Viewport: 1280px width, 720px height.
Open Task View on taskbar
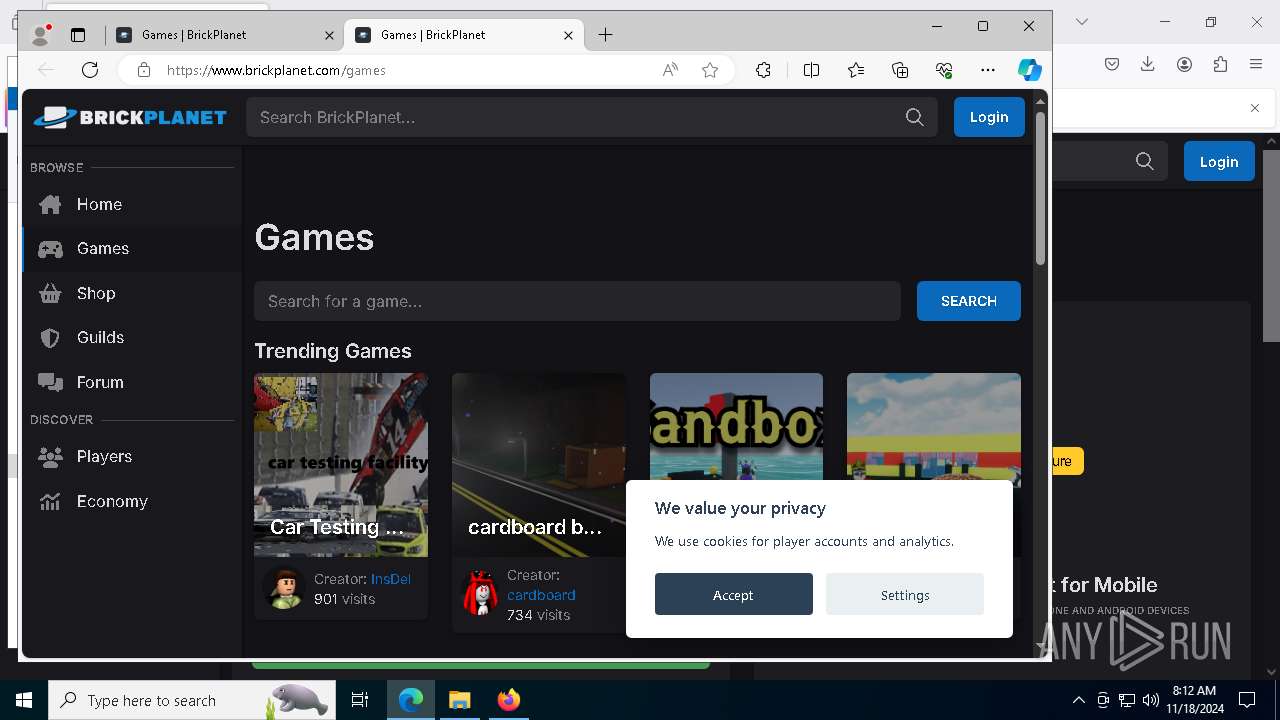tap(360, 700)
